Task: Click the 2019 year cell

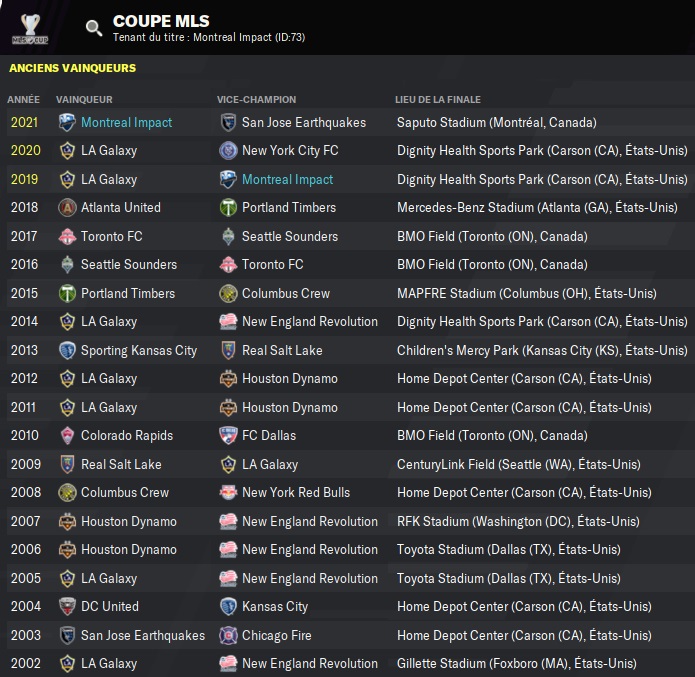Action: (x=24, y=179)
